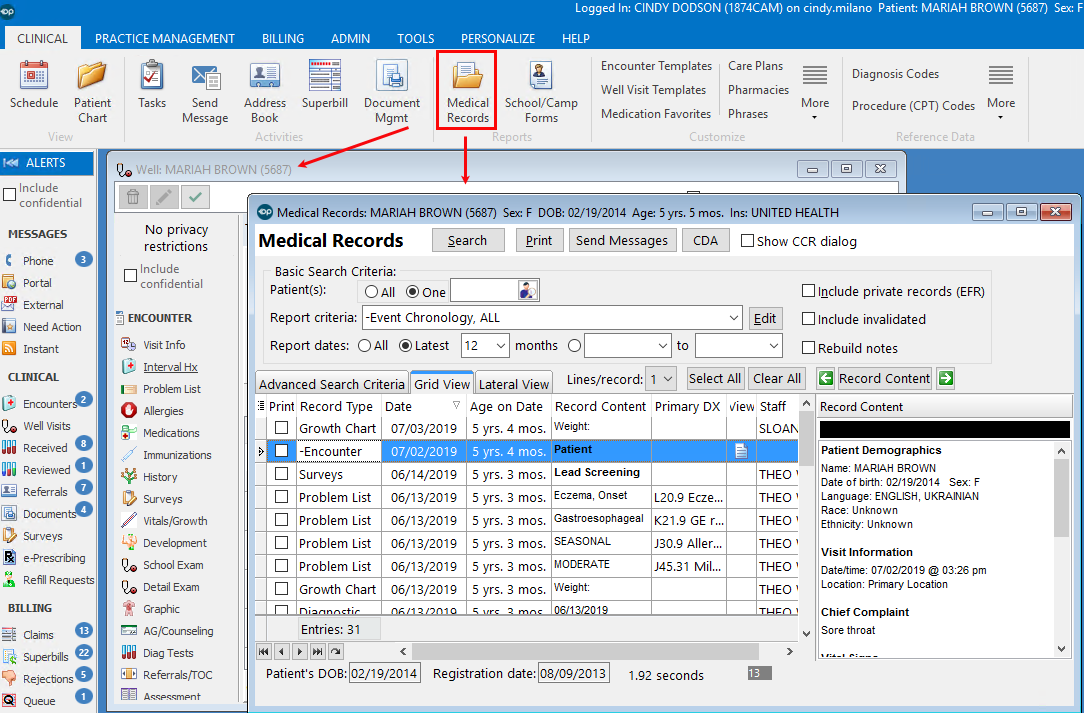
Task: Click the Patient's DOB field
Action: (x=384, y=674)
